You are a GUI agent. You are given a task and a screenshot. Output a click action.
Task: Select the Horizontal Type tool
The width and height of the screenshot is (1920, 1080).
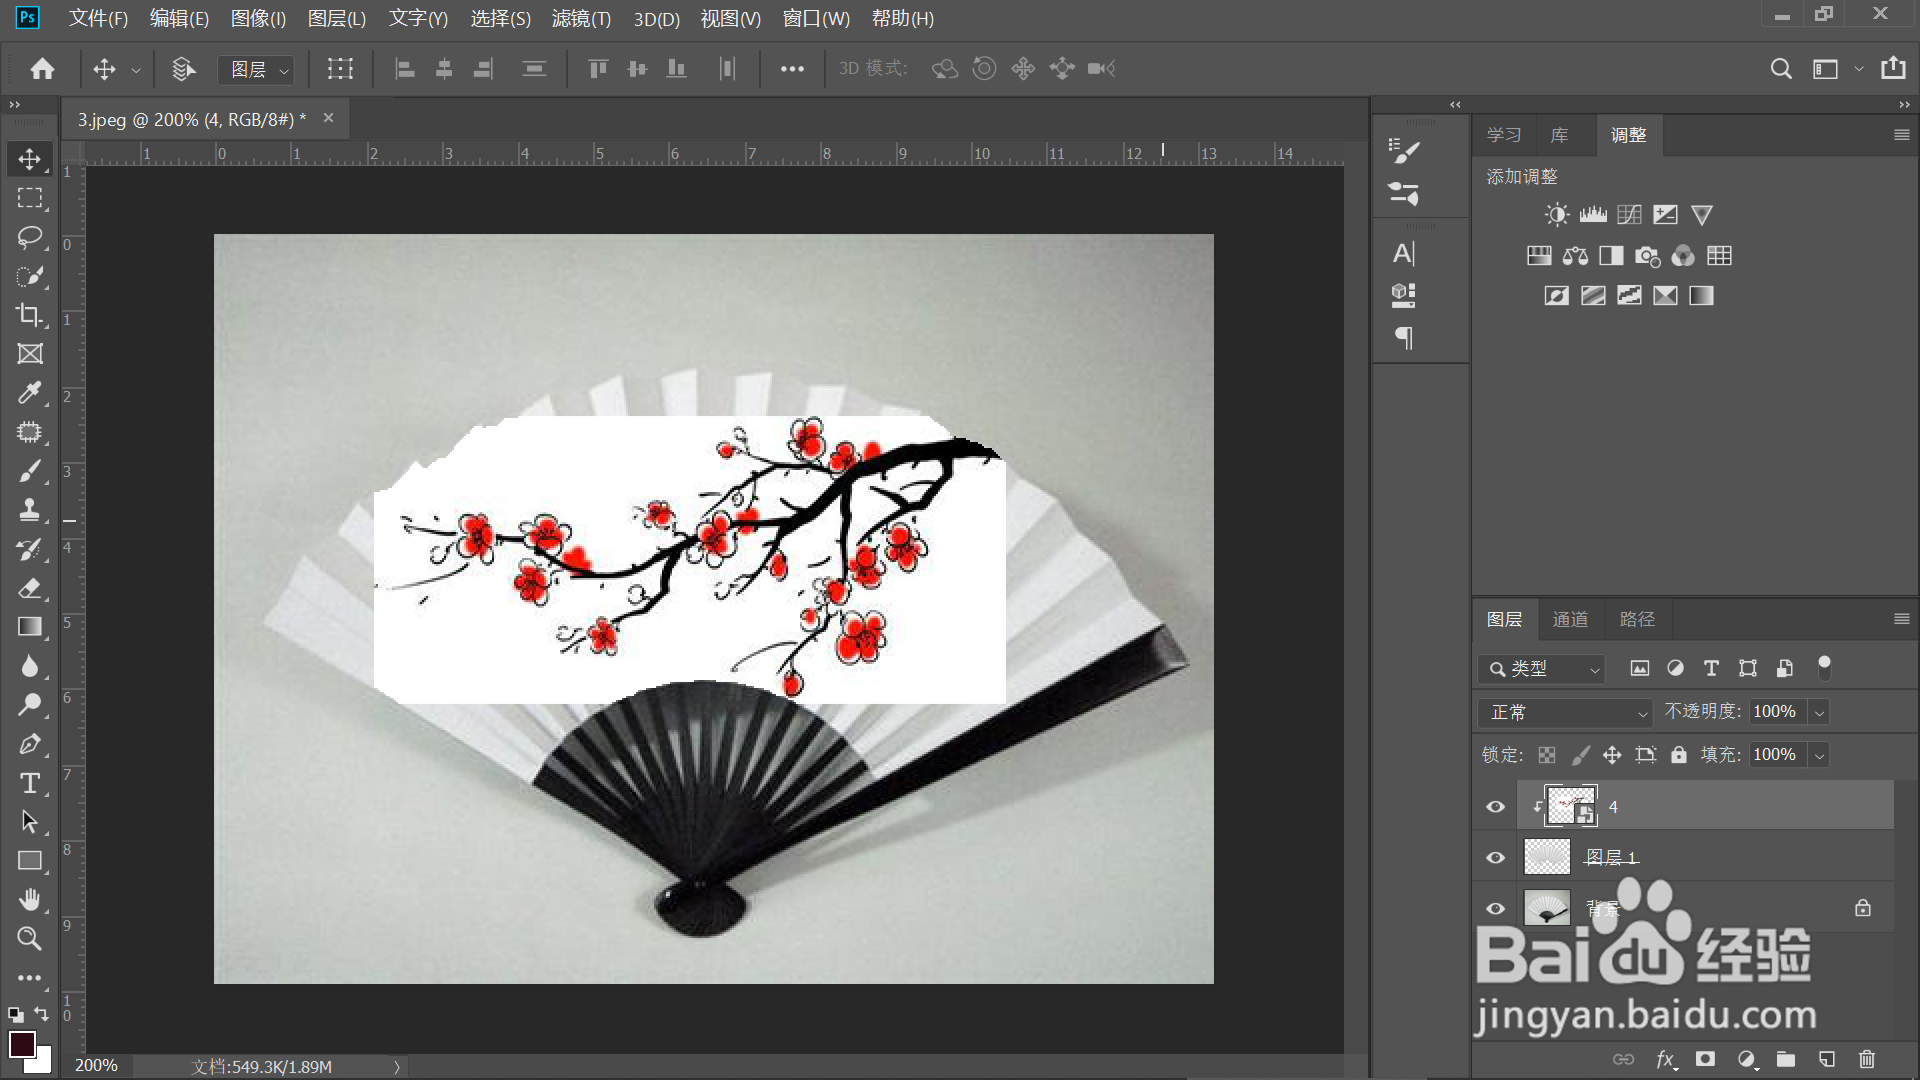click(29, 783)
